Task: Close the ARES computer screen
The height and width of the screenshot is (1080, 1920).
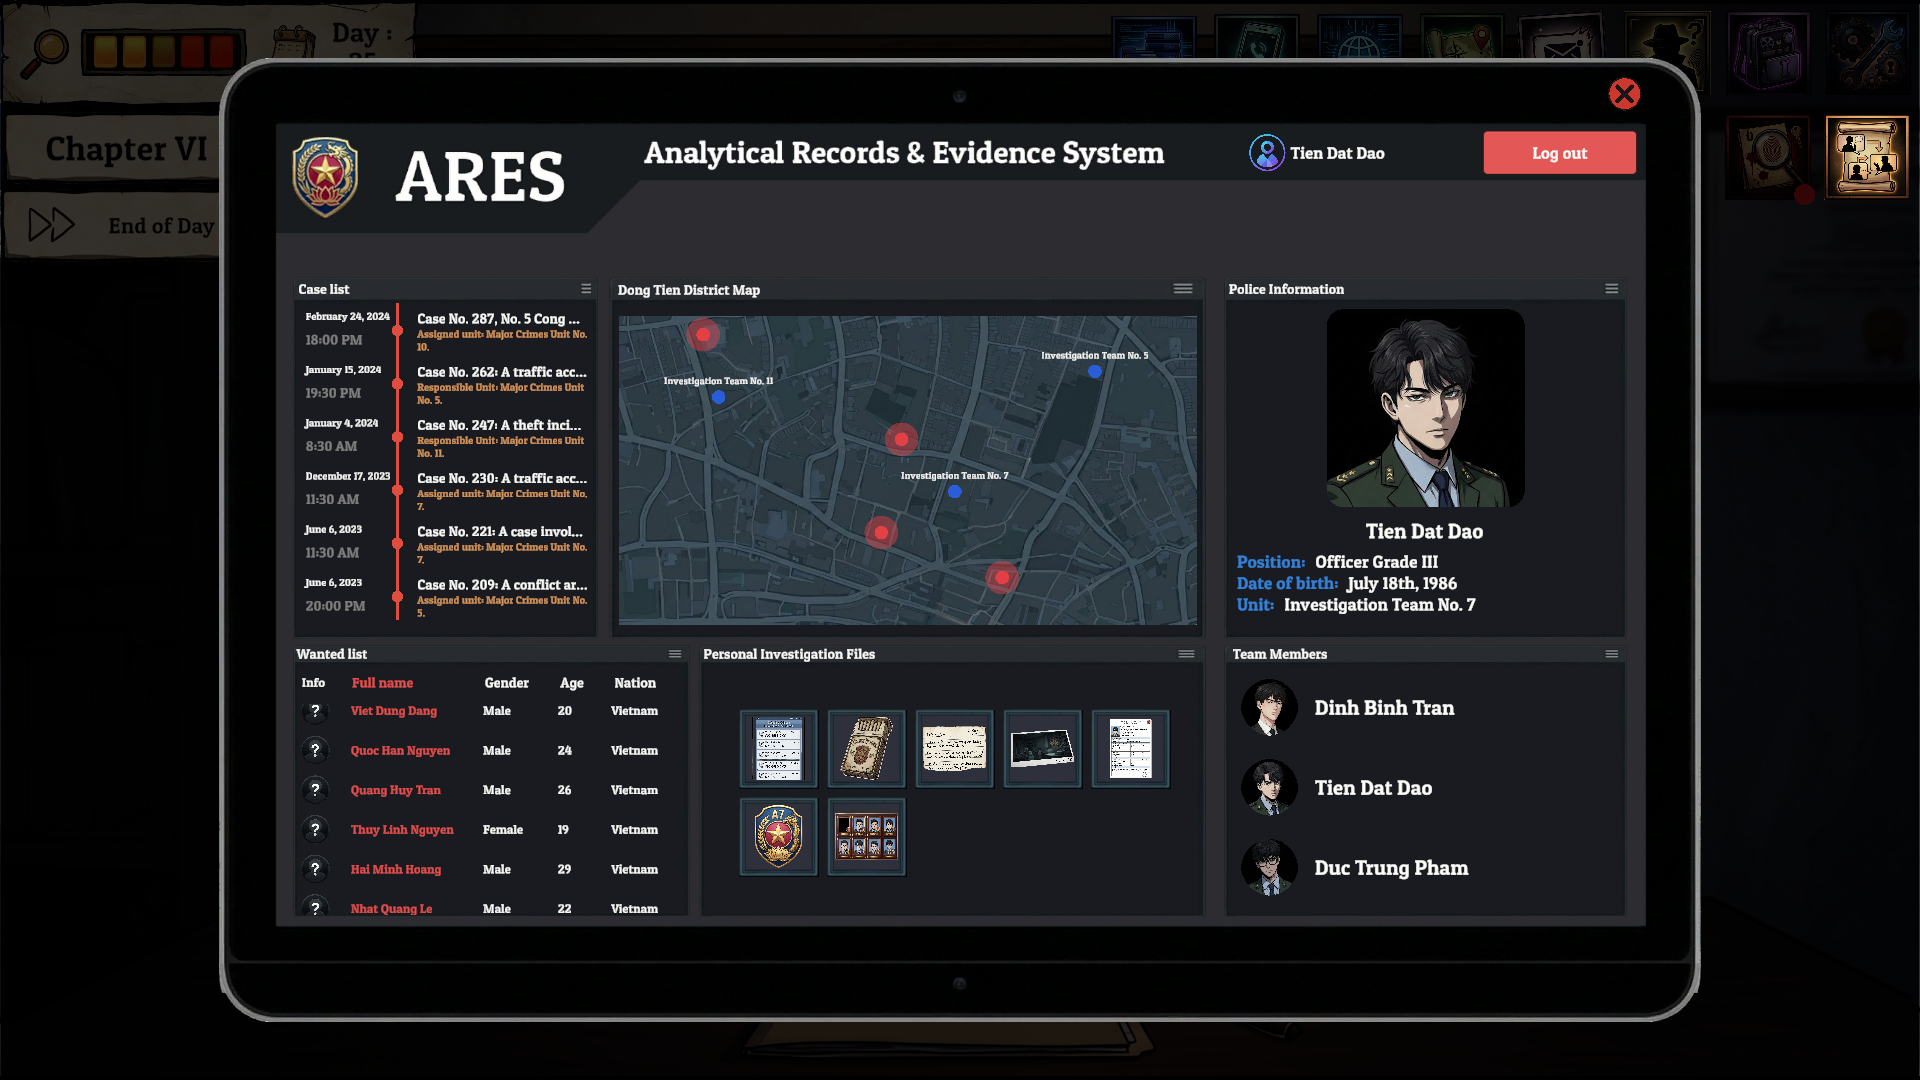Action: [1624, 94]
